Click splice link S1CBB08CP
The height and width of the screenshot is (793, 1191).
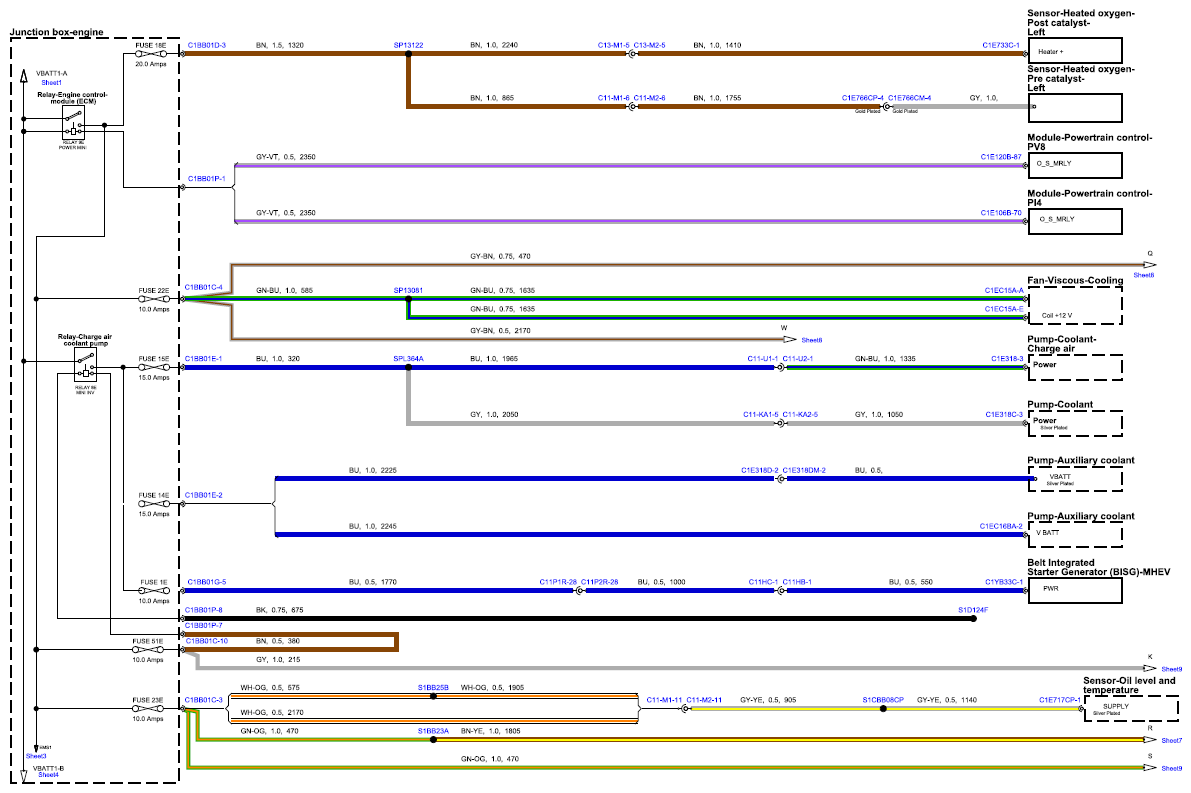[x=883, y=700]
